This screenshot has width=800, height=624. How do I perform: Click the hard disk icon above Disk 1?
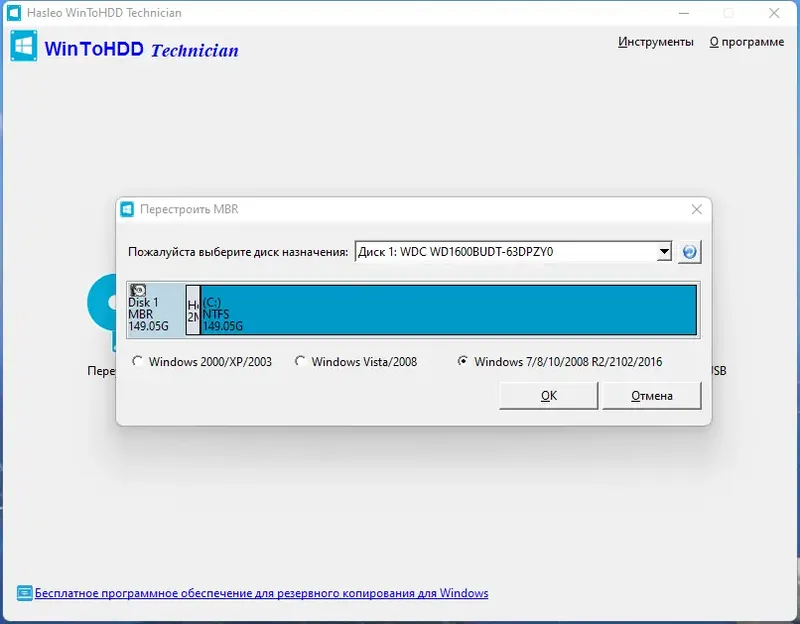pyautogui.click(x=138, y=290)
